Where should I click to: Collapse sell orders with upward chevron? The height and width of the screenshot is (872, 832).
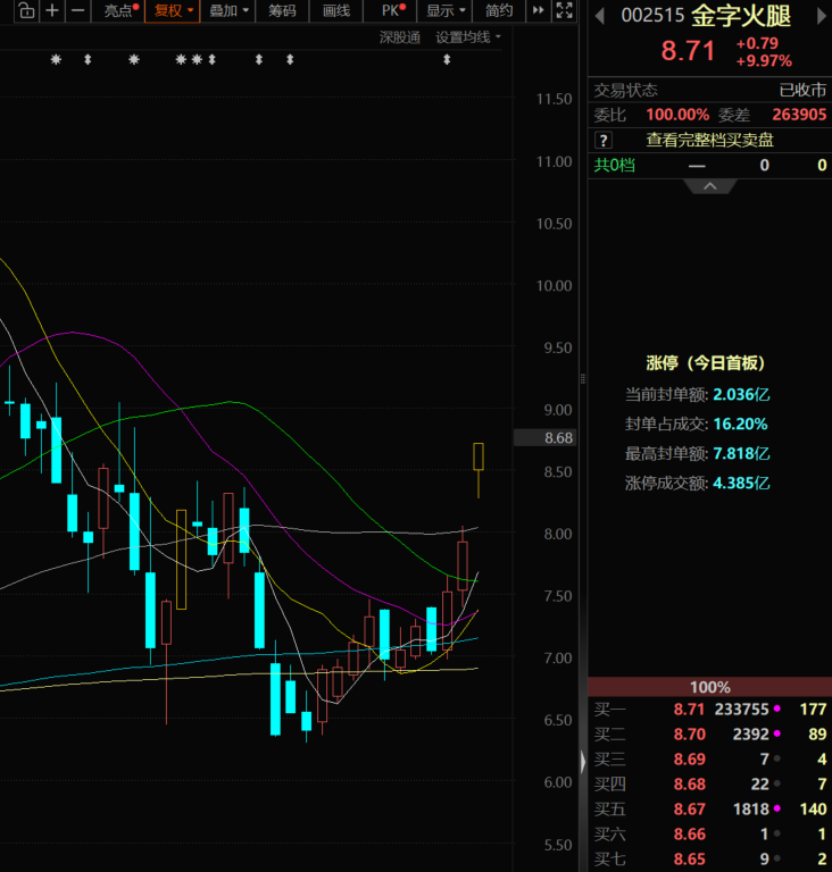tap(710, 187)
